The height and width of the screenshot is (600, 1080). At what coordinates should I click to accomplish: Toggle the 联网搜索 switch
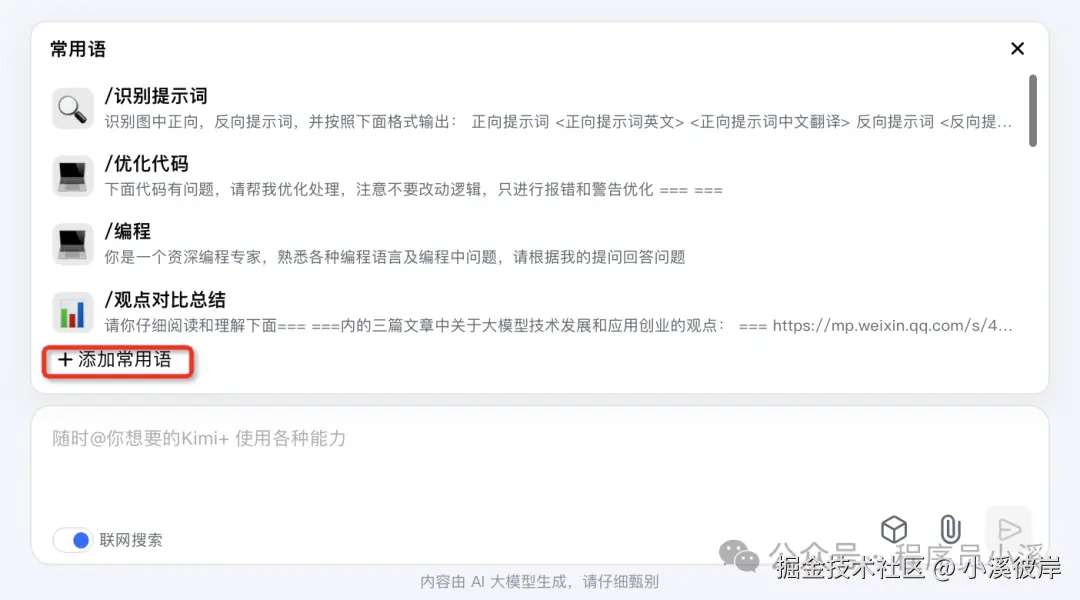[73, 540]
